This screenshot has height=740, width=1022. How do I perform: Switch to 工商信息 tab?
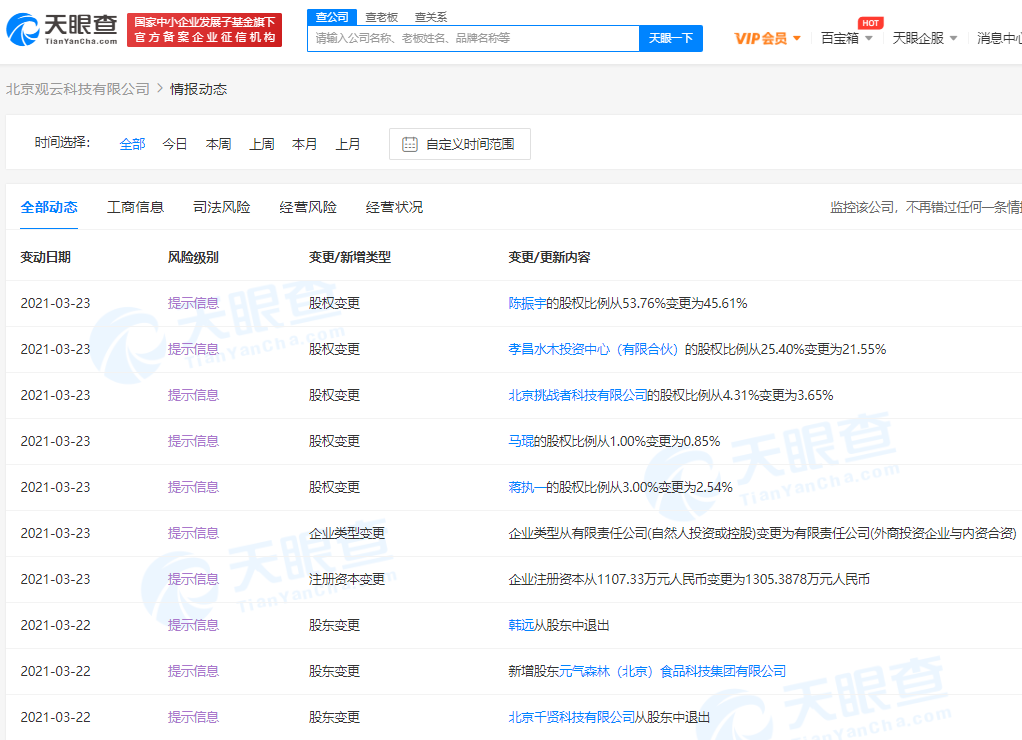coord(136,207)
